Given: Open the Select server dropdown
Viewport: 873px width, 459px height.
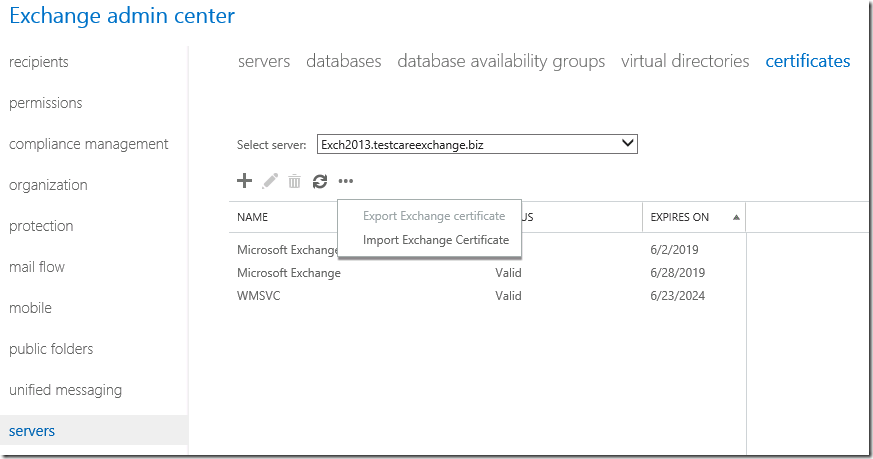Looking at the screenshot, I should tap(477, 144).
